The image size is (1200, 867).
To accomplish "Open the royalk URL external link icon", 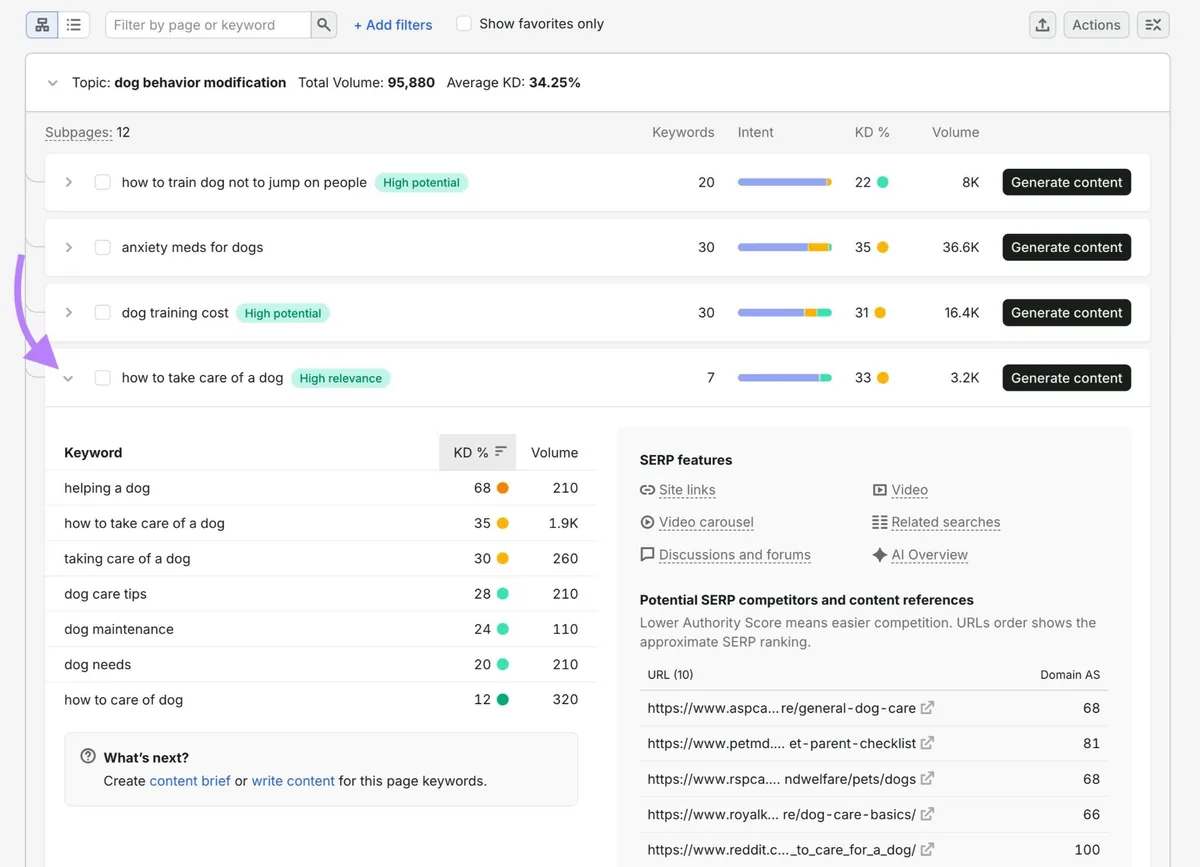I will coord(927,814).
